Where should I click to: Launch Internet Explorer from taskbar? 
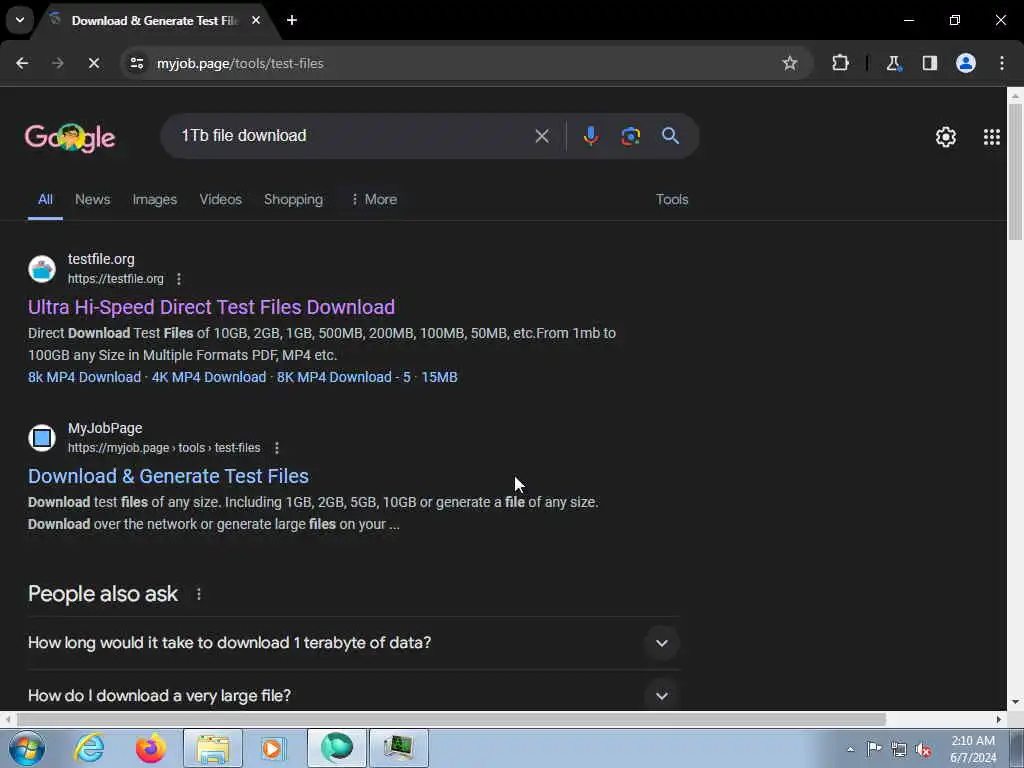point(89,748)
